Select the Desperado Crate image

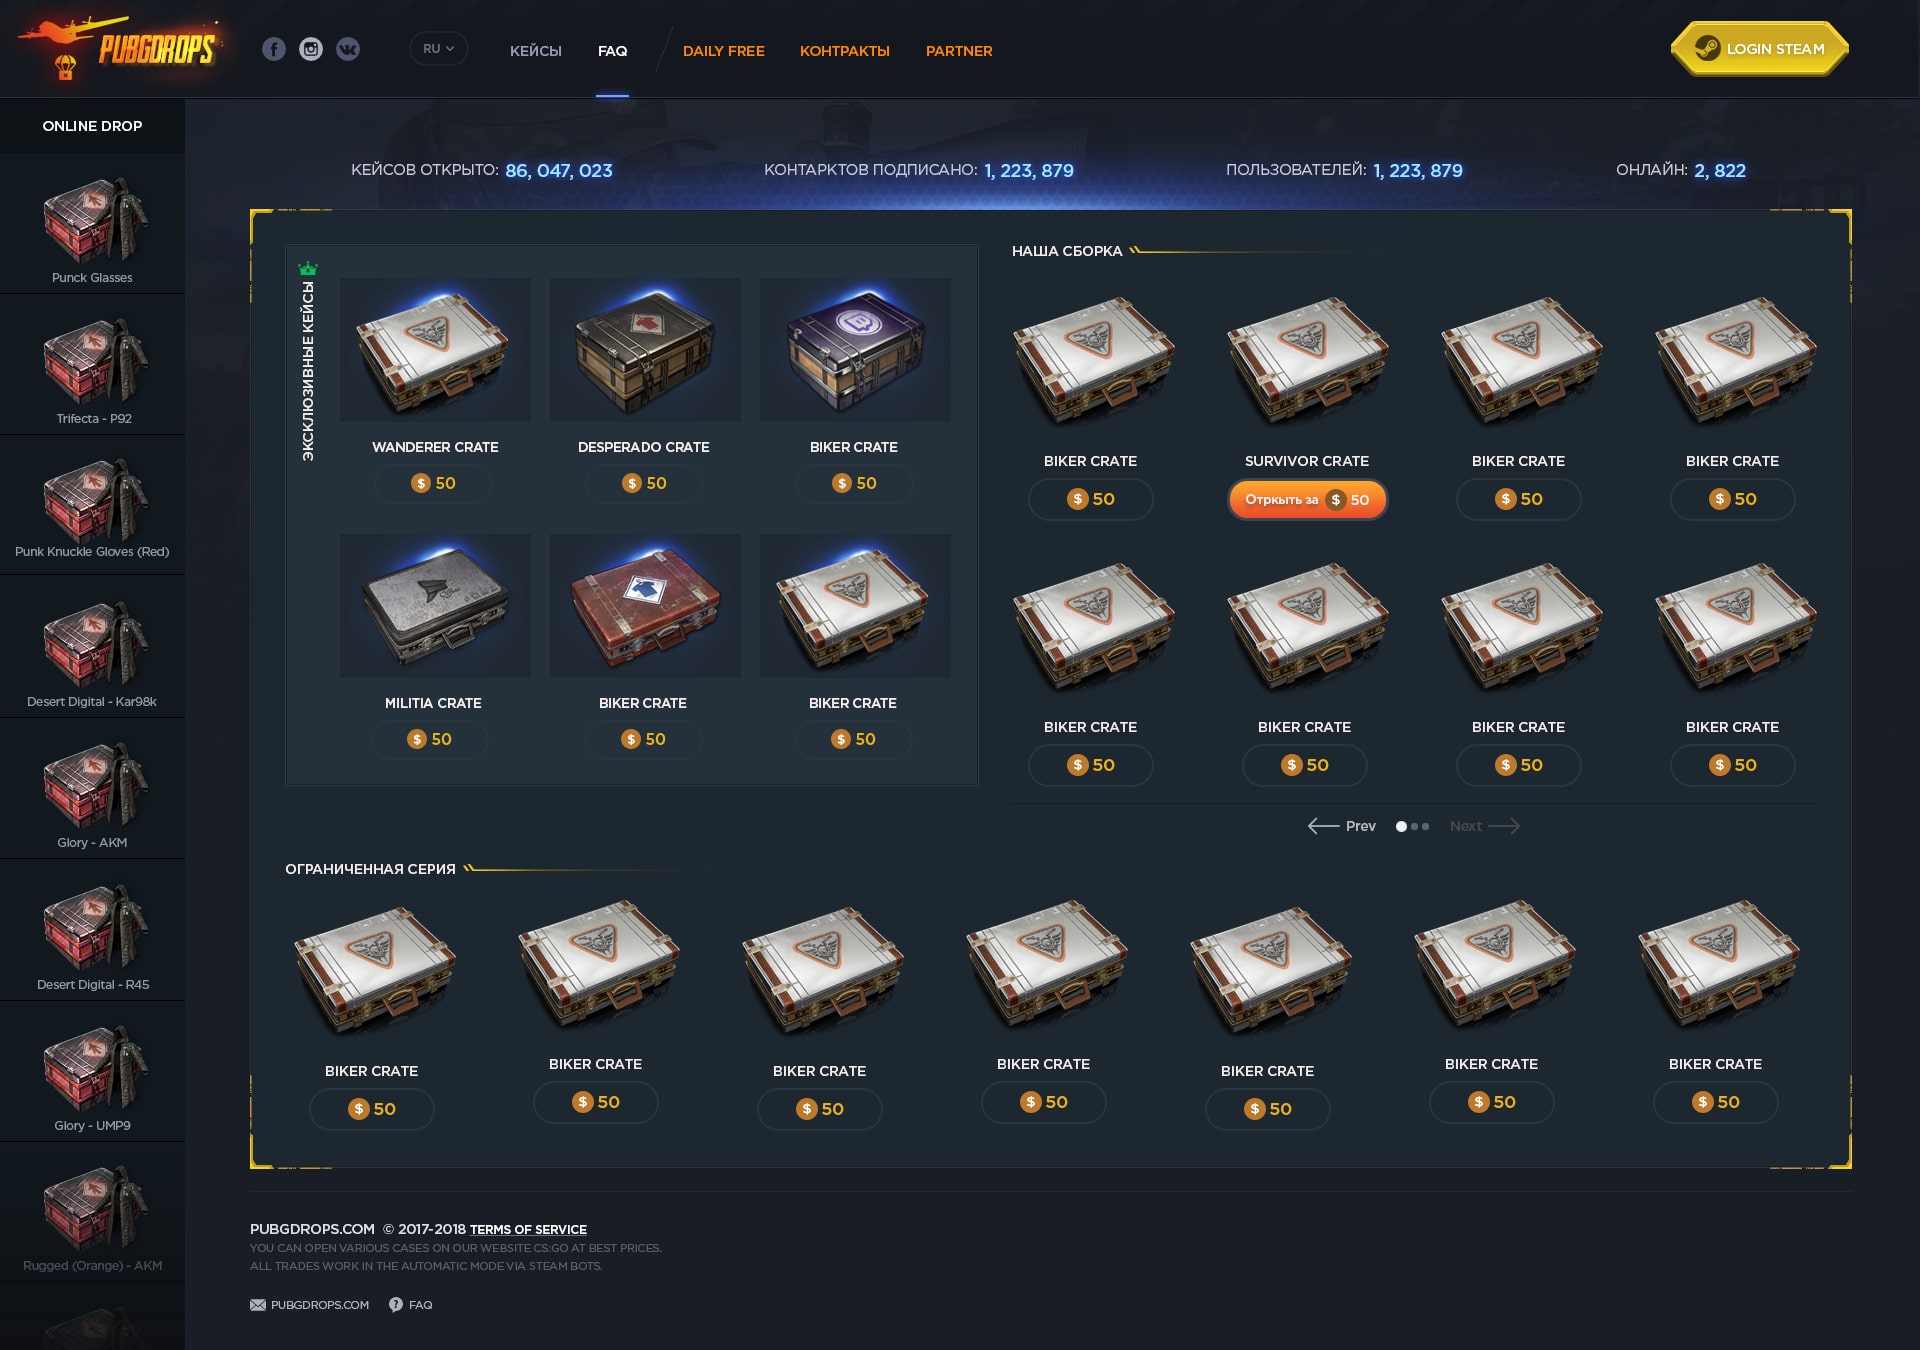(x=645, y=350)
